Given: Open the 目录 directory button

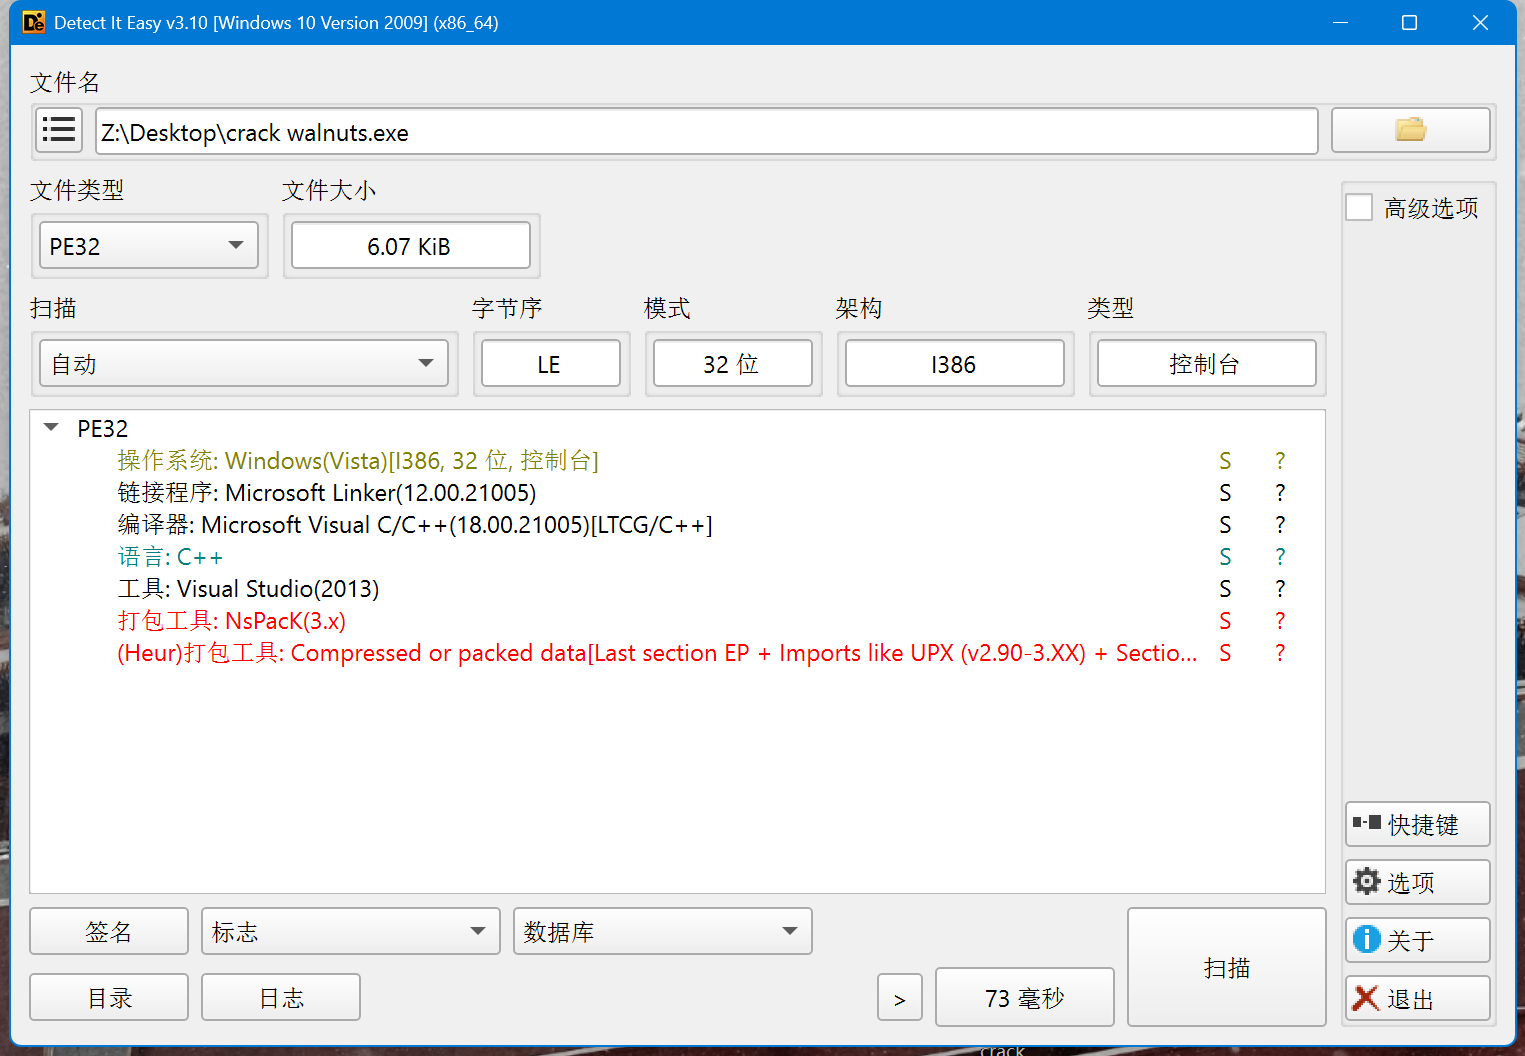Looking at the screenshot, I should tap(109, 997).
